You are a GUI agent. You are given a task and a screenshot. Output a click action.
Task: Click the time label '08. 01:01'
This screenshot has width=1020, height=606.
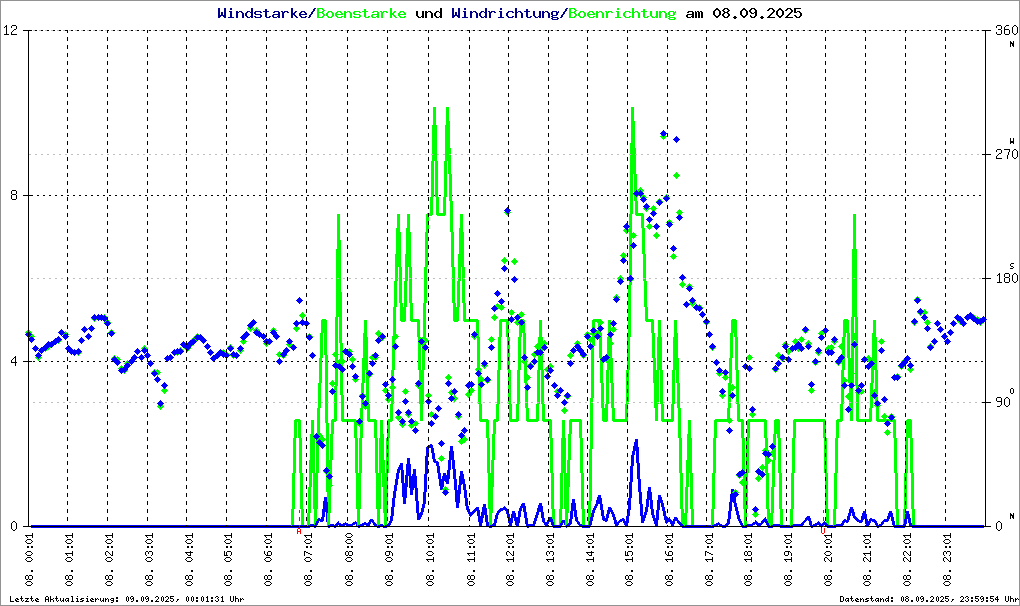tap(69, 560)
